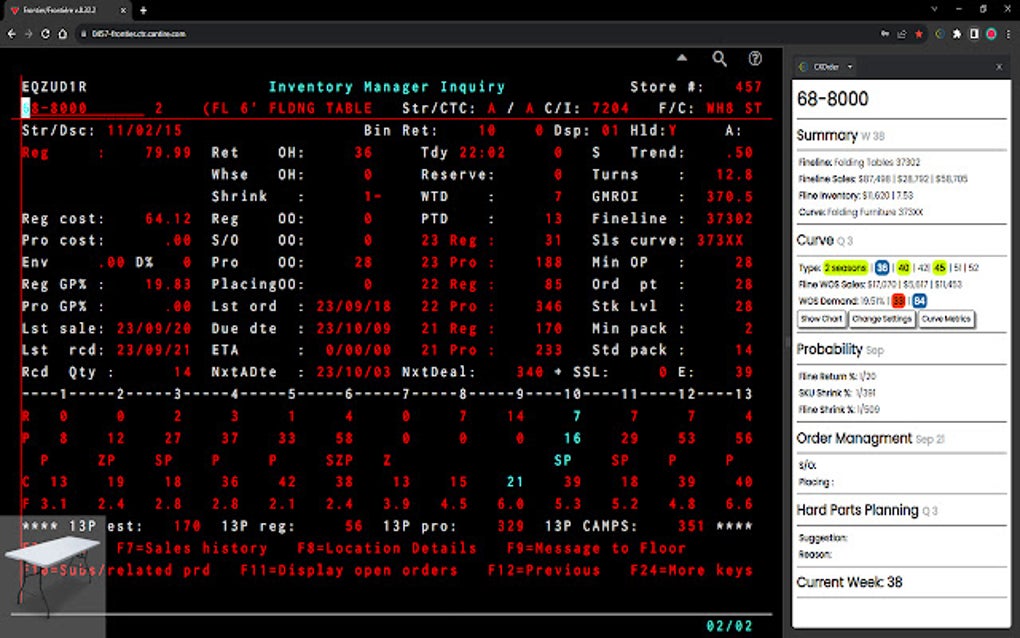Go to the browser home icon
This screenshot has height=638, width=1020.
(64, 33)
